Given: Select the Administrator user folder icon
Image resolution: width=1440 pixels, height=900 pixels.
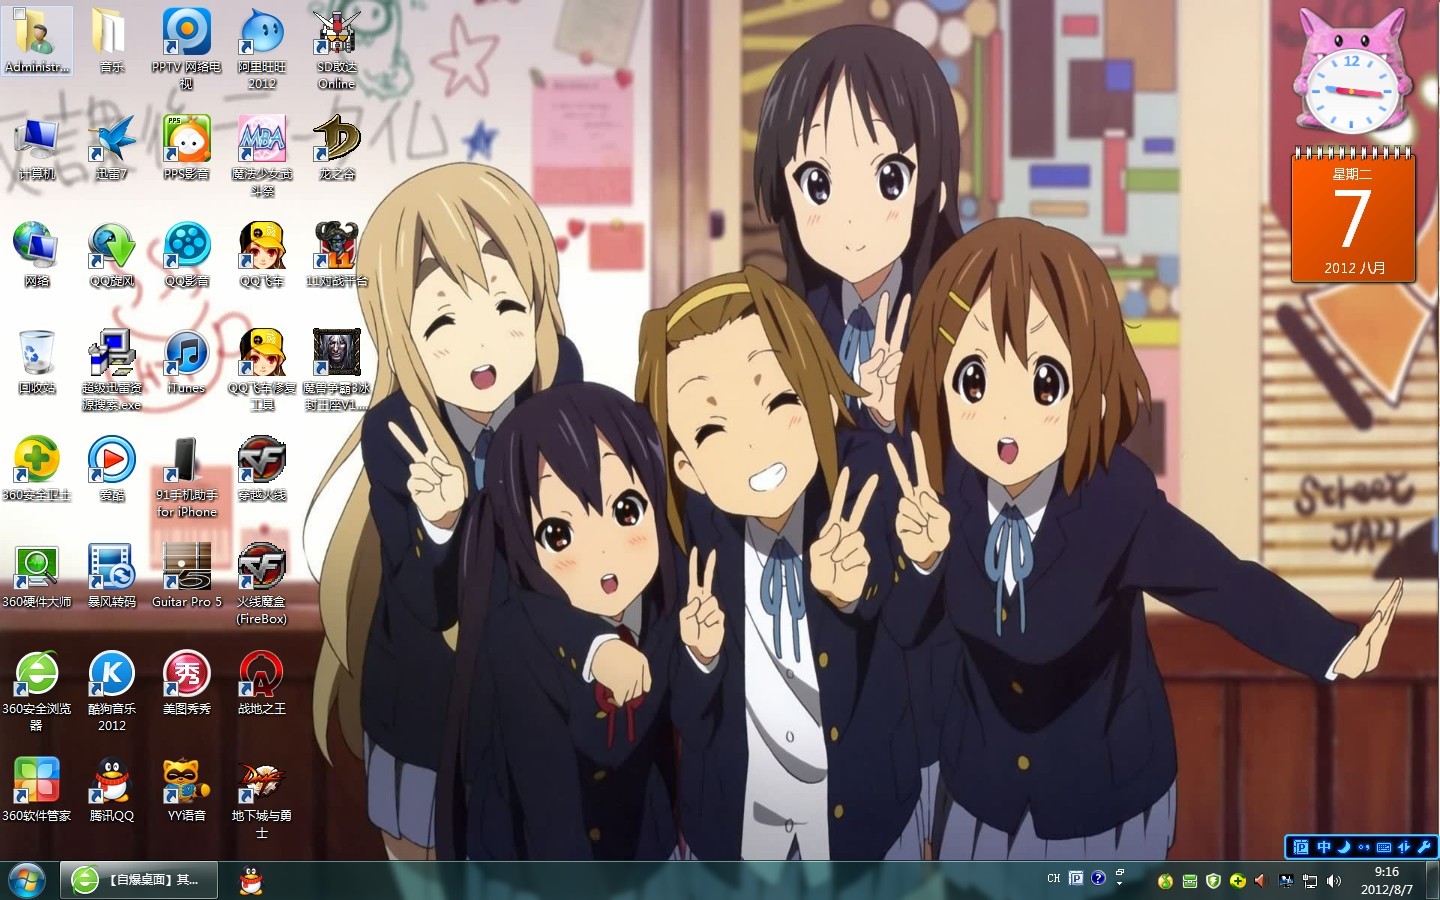Looking at the screenshot, I should click(37, 40).
